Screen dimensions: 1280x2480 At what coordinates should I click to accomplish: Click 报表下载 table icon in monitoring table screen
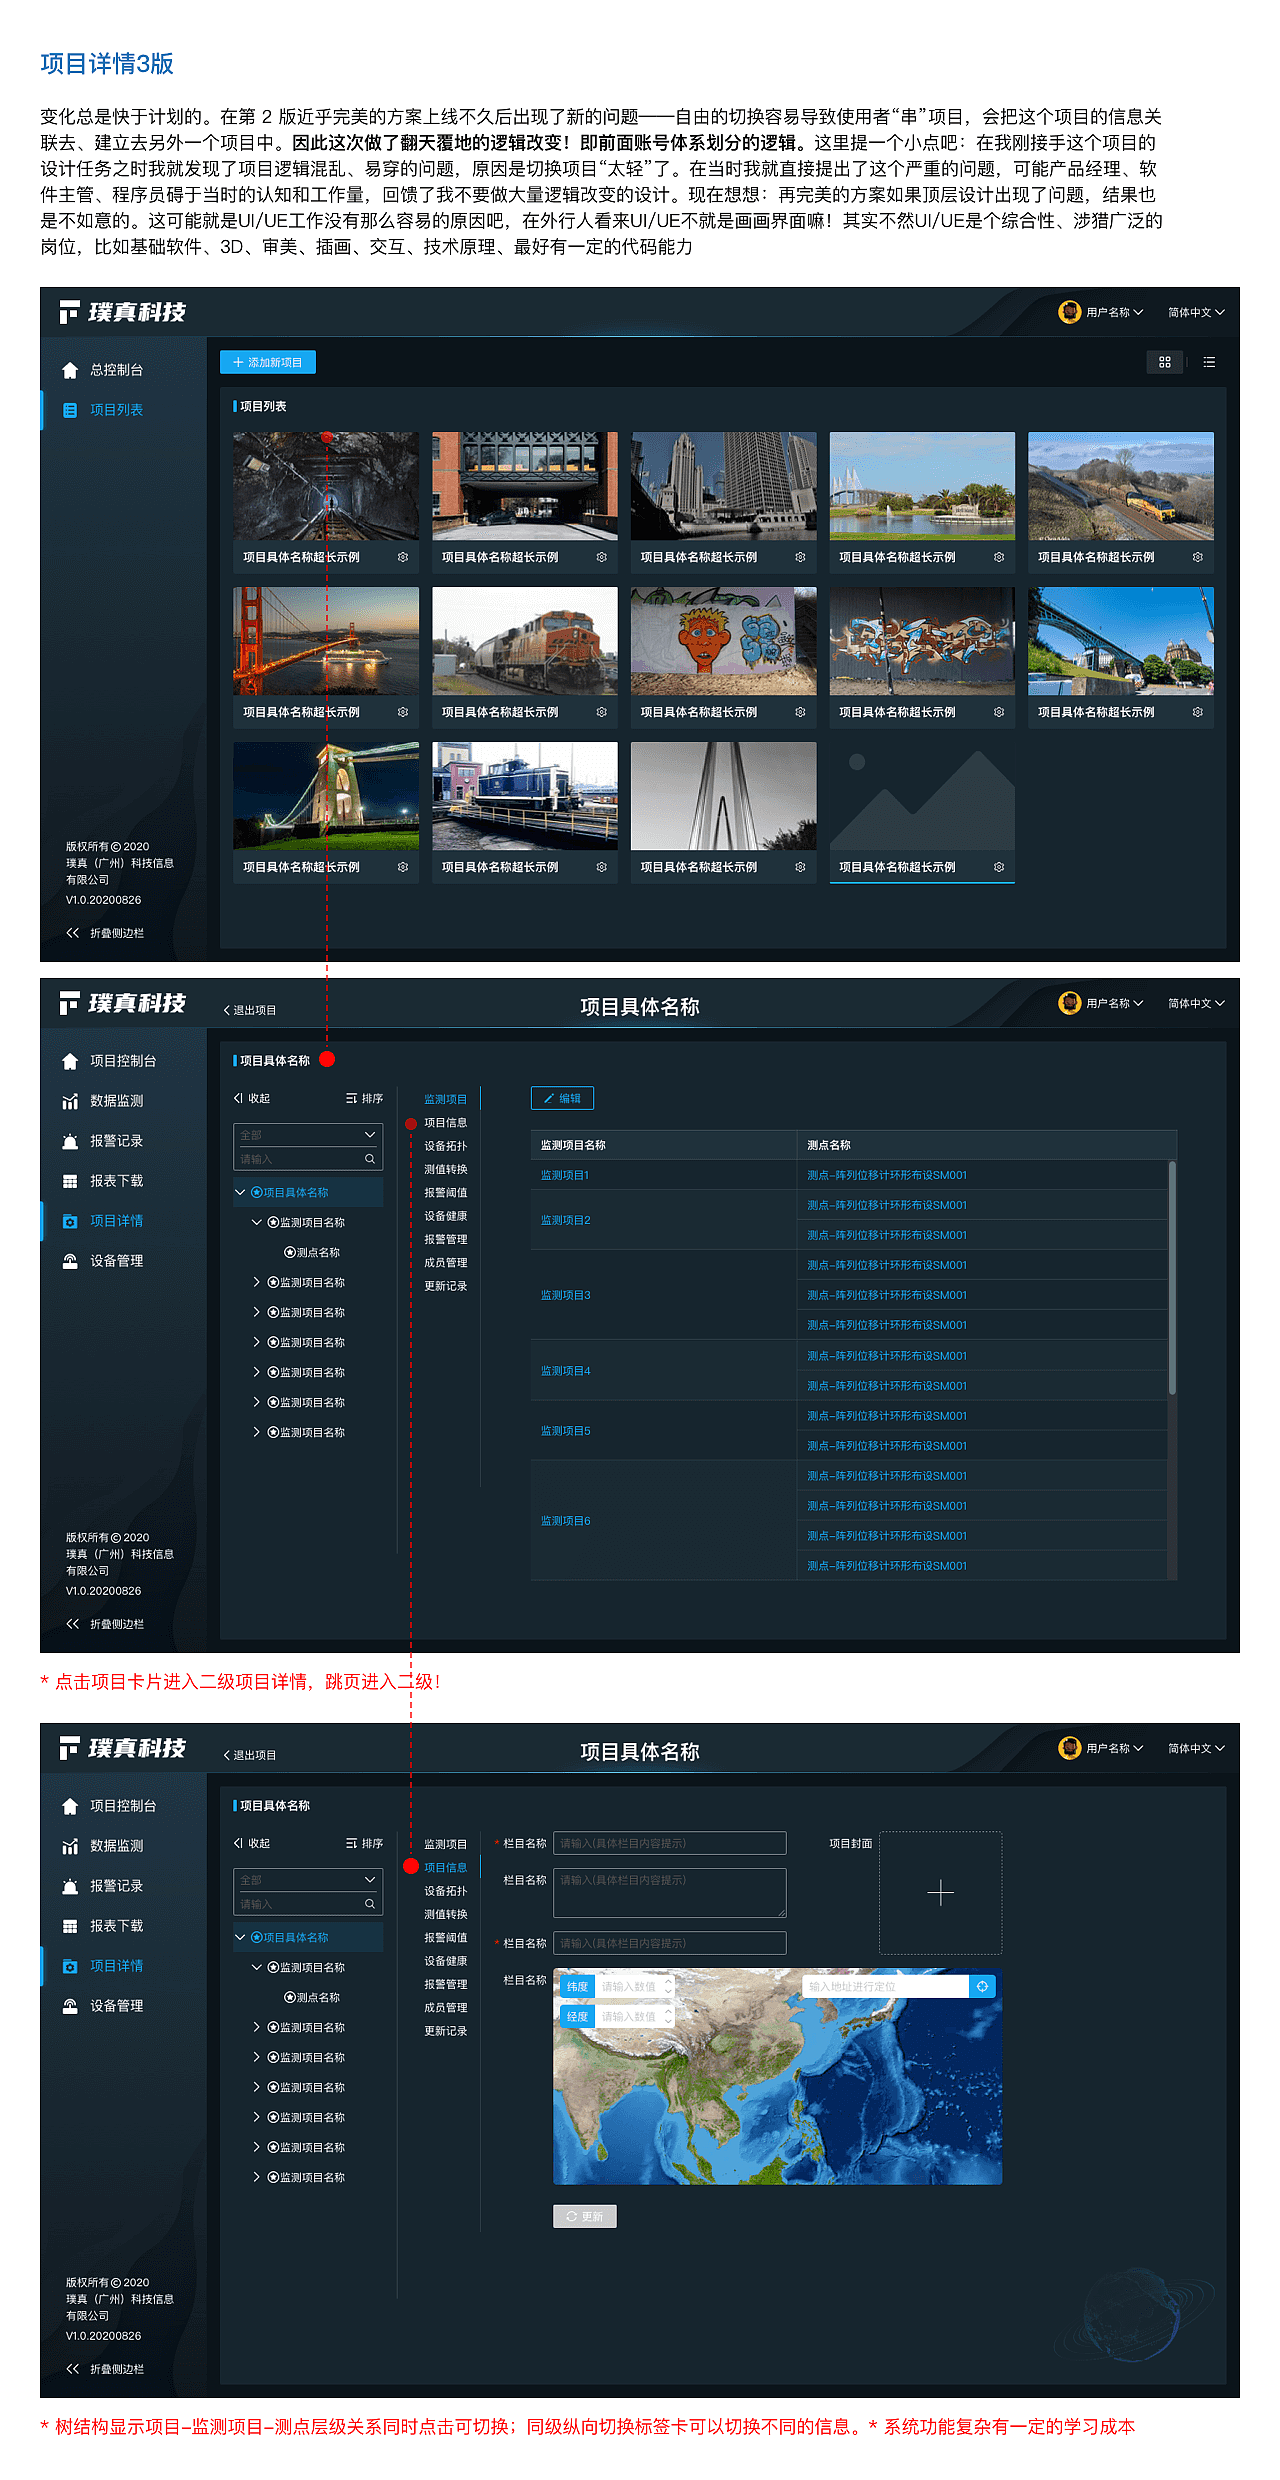coord(70,1181)
